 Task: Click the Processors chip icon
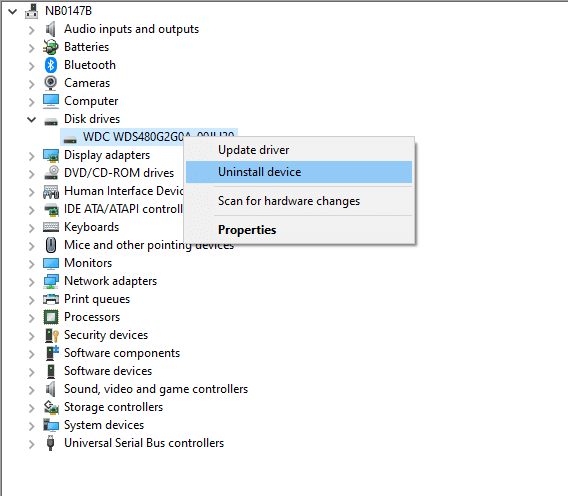(51, 317)
